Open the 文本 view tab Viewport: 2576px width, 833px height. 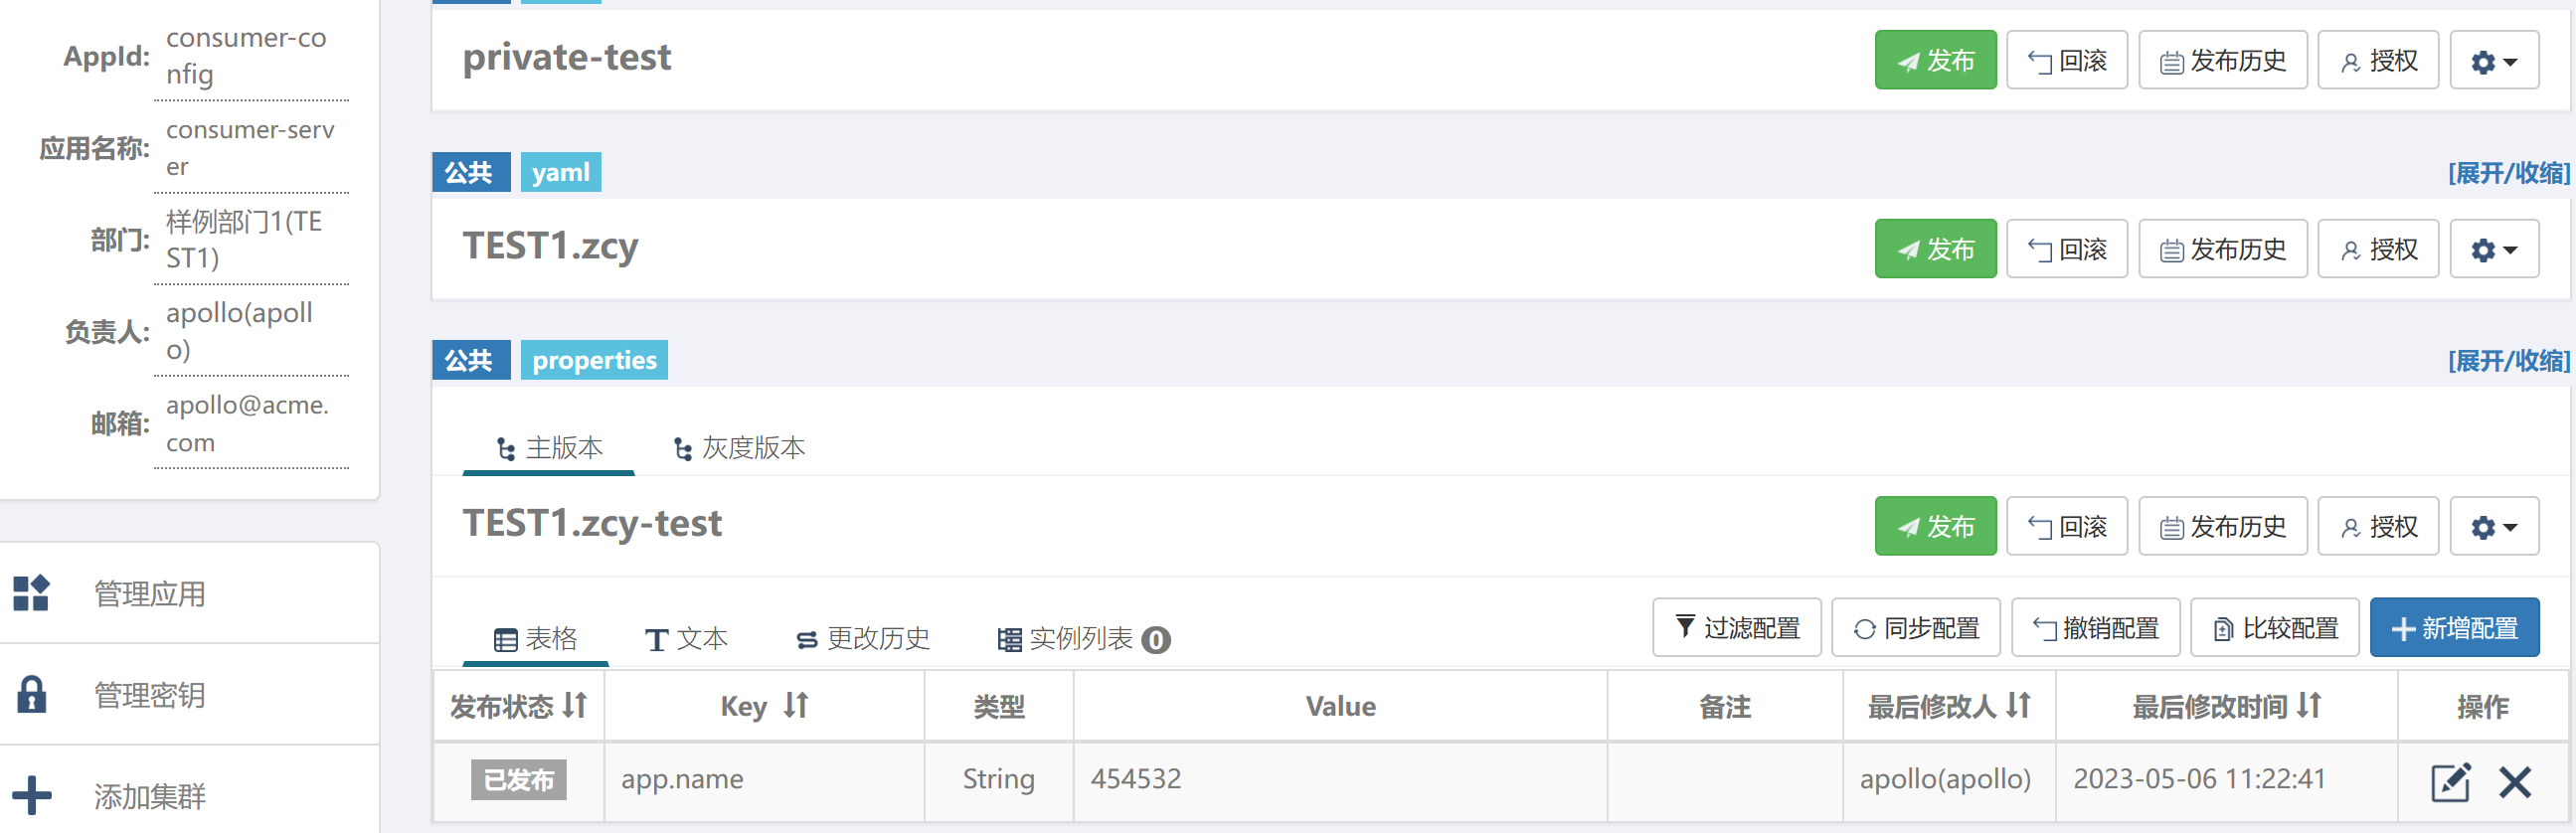coord(687,639)
